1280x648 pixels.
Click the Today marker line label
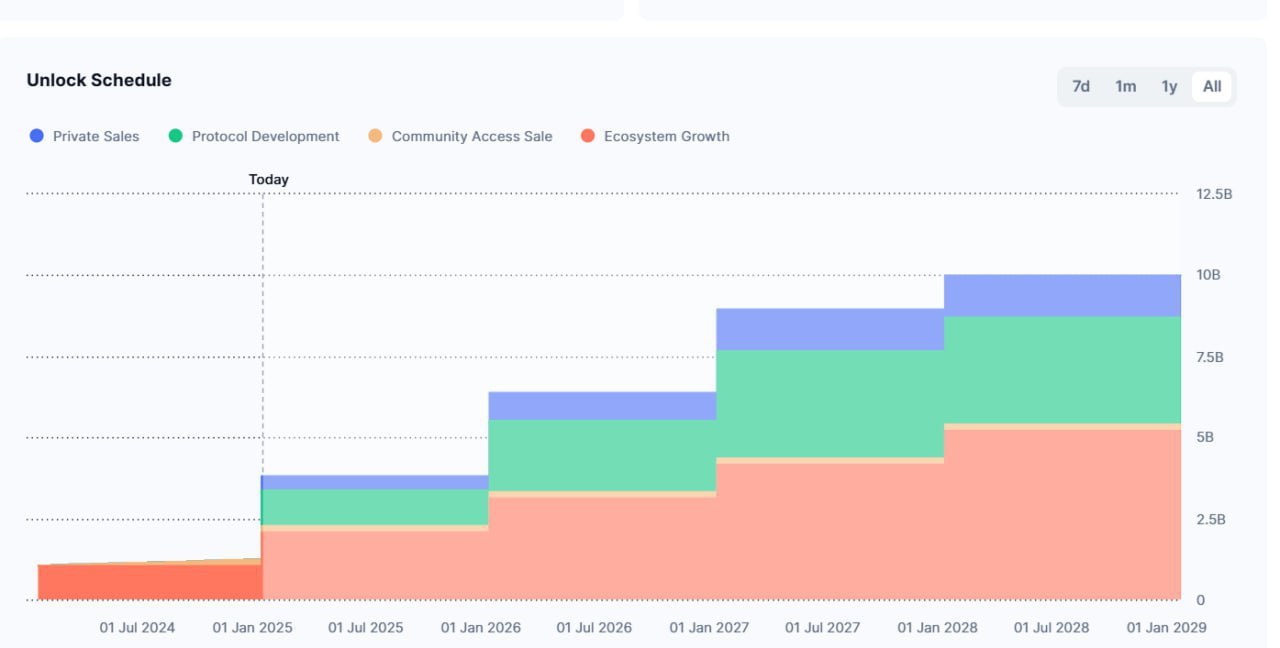pos(268,179)
